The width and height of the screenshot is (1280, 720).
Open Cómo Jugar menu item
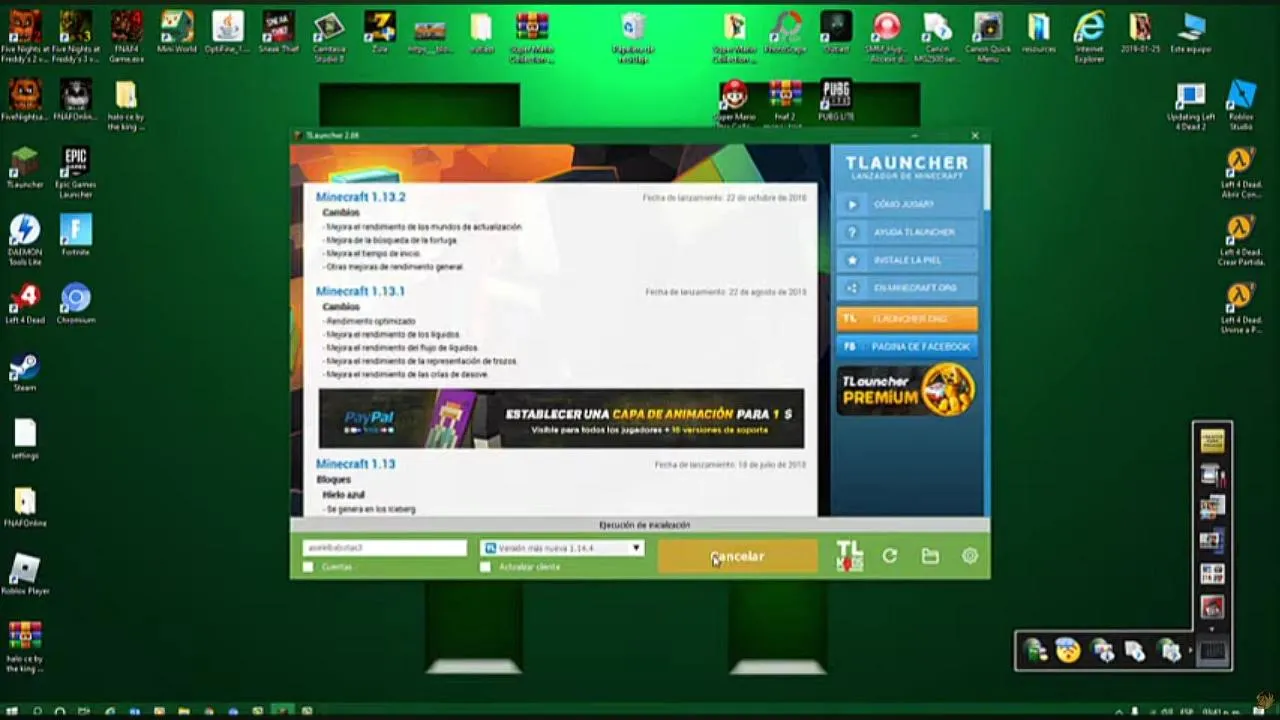point(907,204)
